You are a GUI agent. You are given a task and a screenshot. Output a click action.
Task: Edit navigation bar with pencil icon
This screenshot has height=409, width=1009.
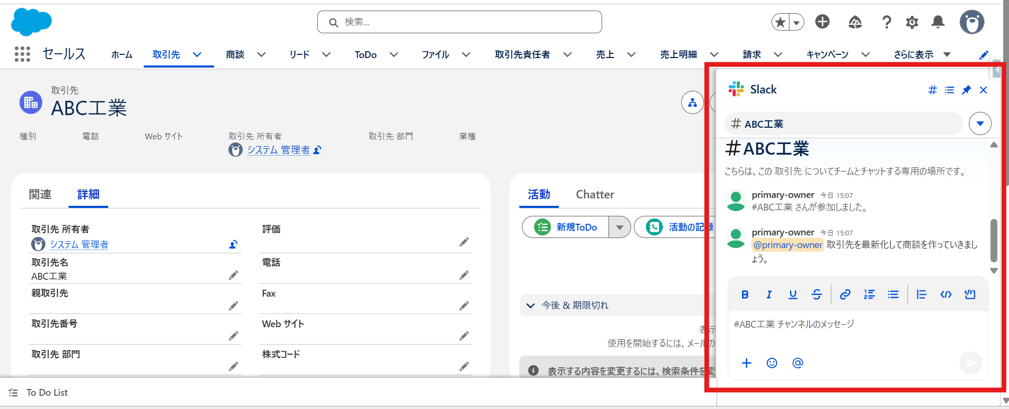click(983, 55)
